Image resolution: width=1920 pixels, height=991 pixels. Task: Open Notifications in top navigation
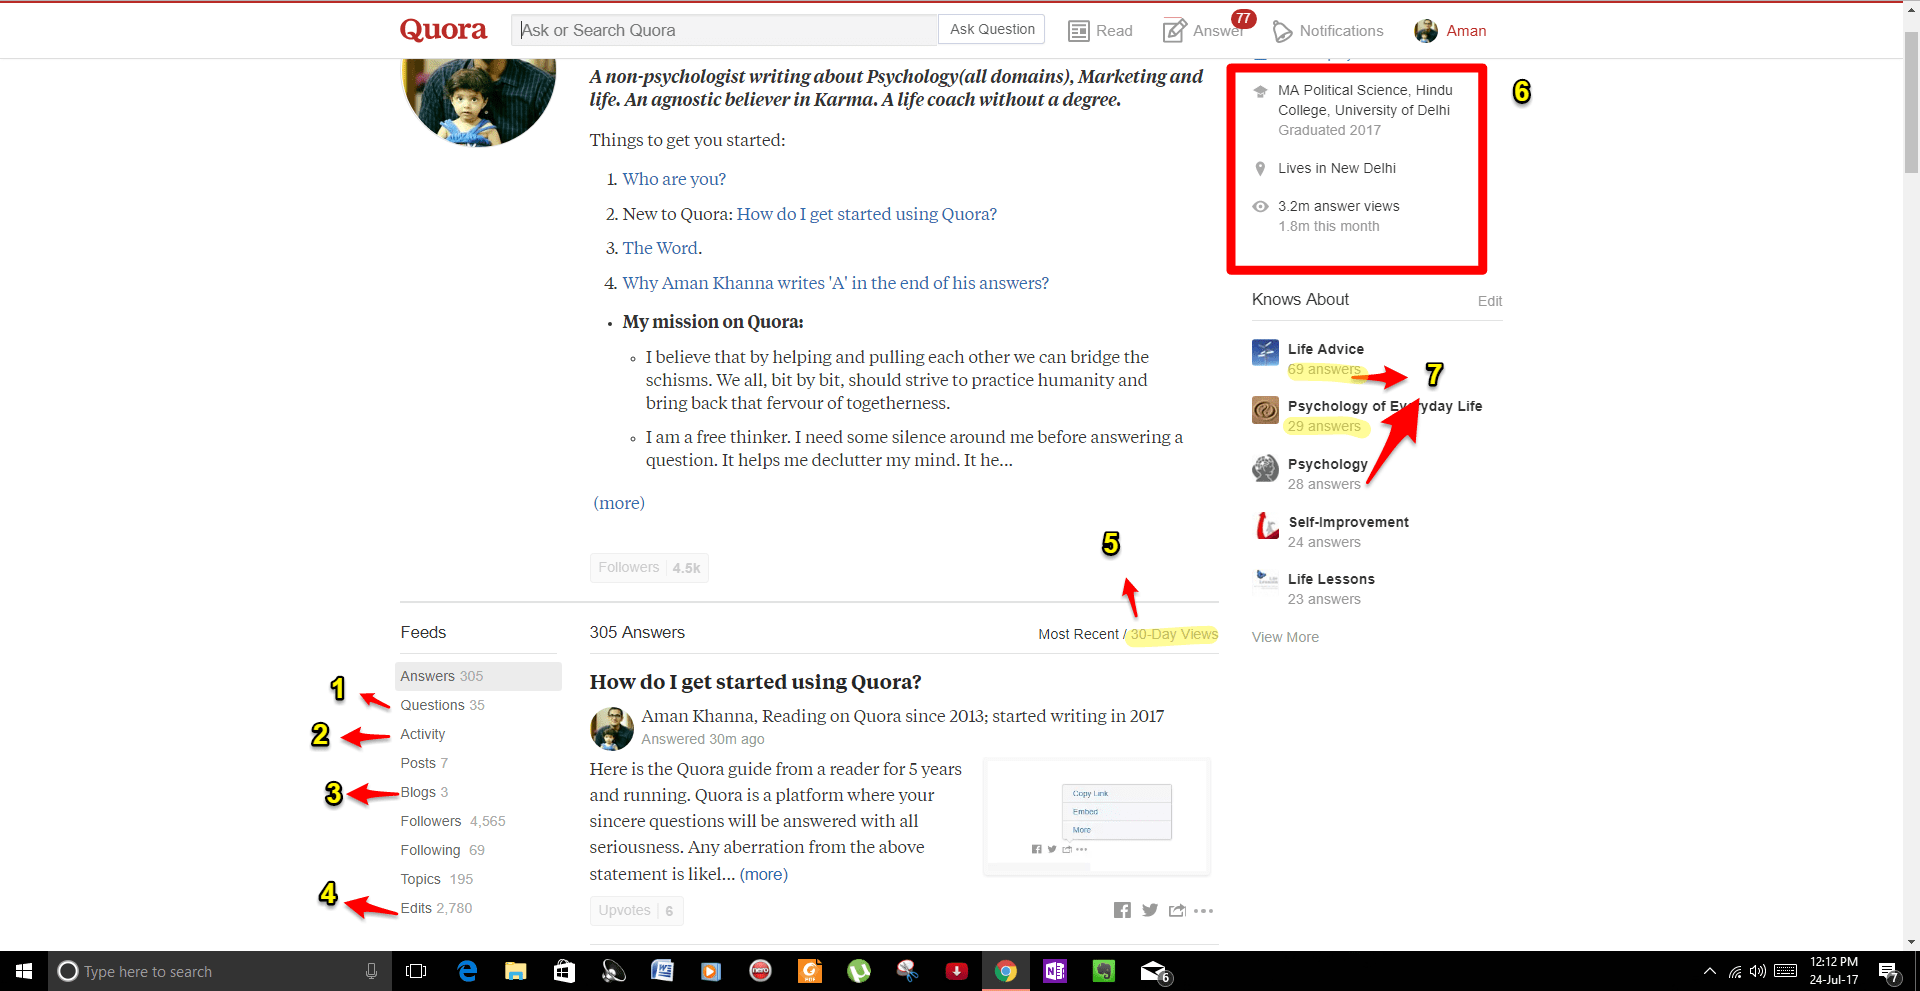1328,31
